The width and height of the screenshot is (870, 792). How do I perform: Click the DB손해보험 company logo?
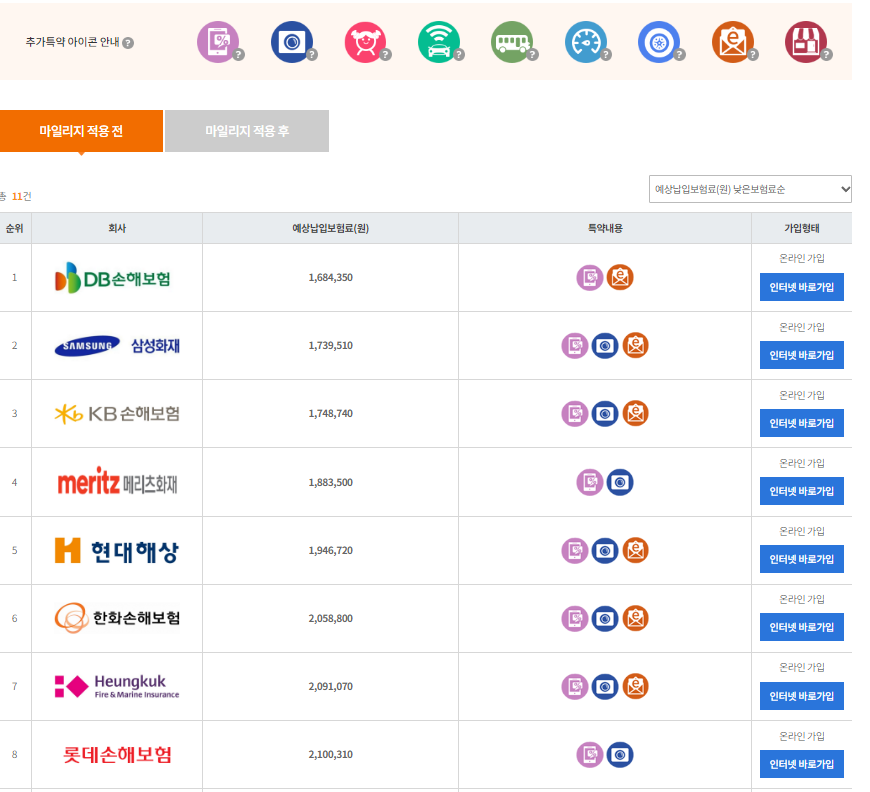[x=113, y=278]
